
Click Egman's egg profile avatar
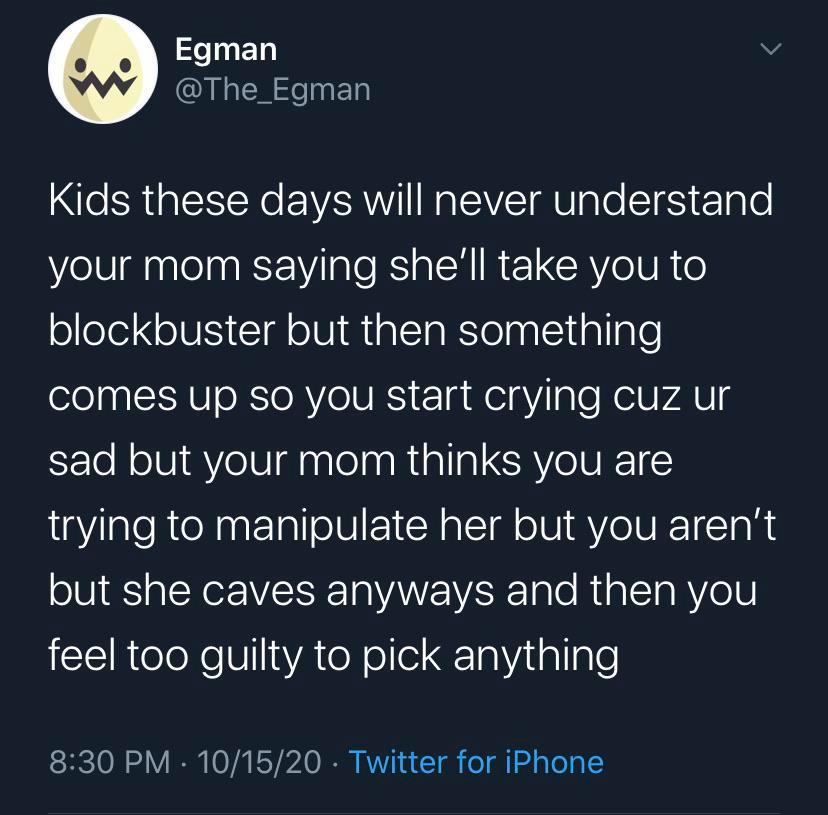point(104,69)
